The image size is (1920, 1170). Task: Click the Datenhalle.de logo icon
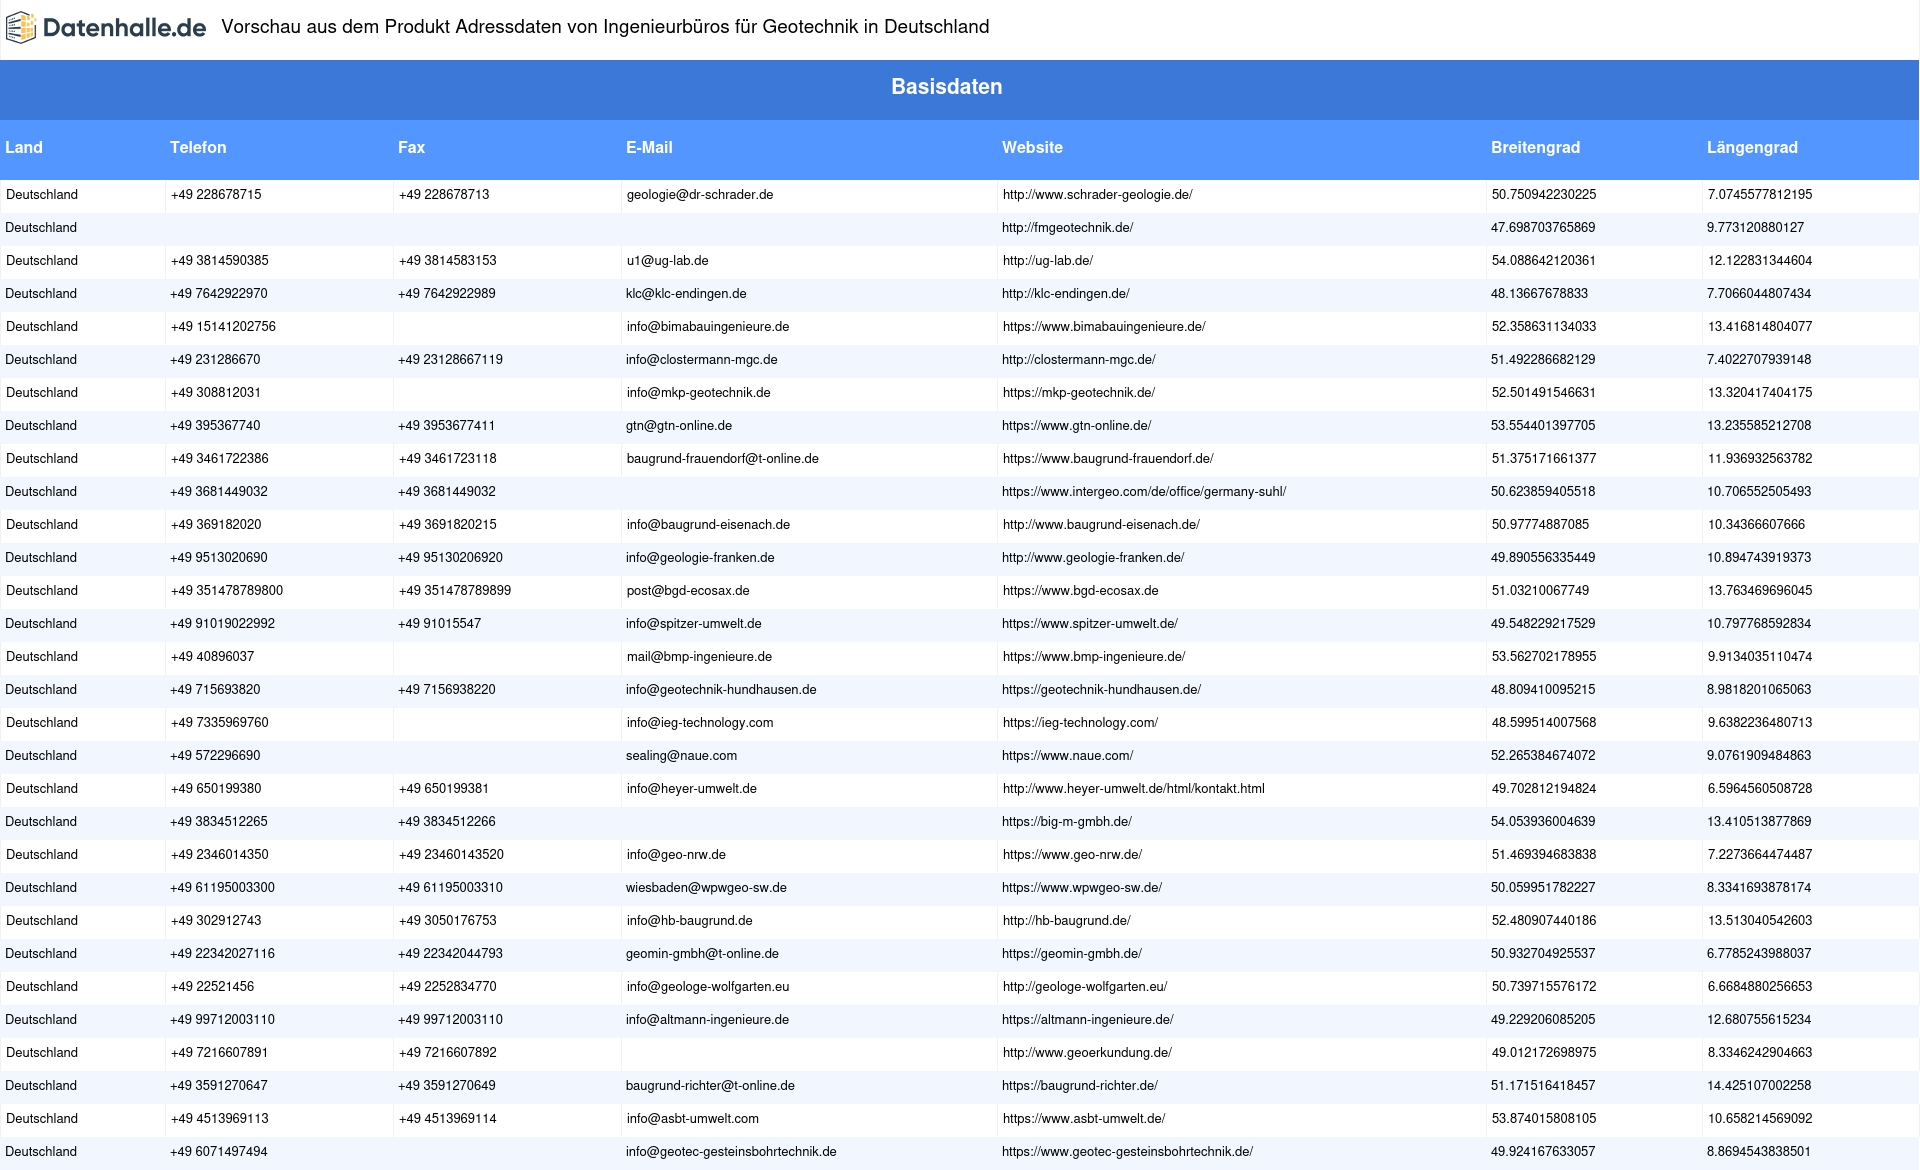21,28
